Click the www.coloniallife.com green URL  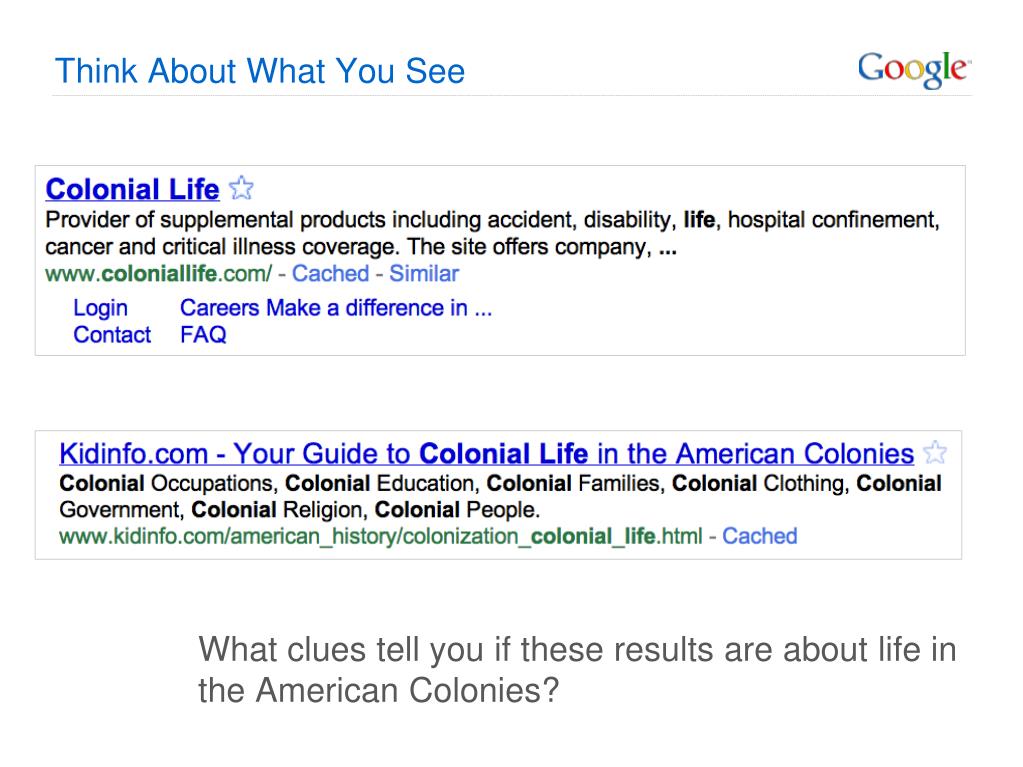tap(159, 273)
